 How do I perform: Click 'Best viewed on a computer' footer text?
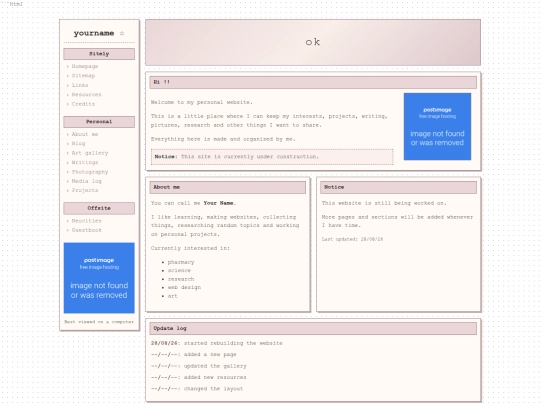tap(99, 322)
